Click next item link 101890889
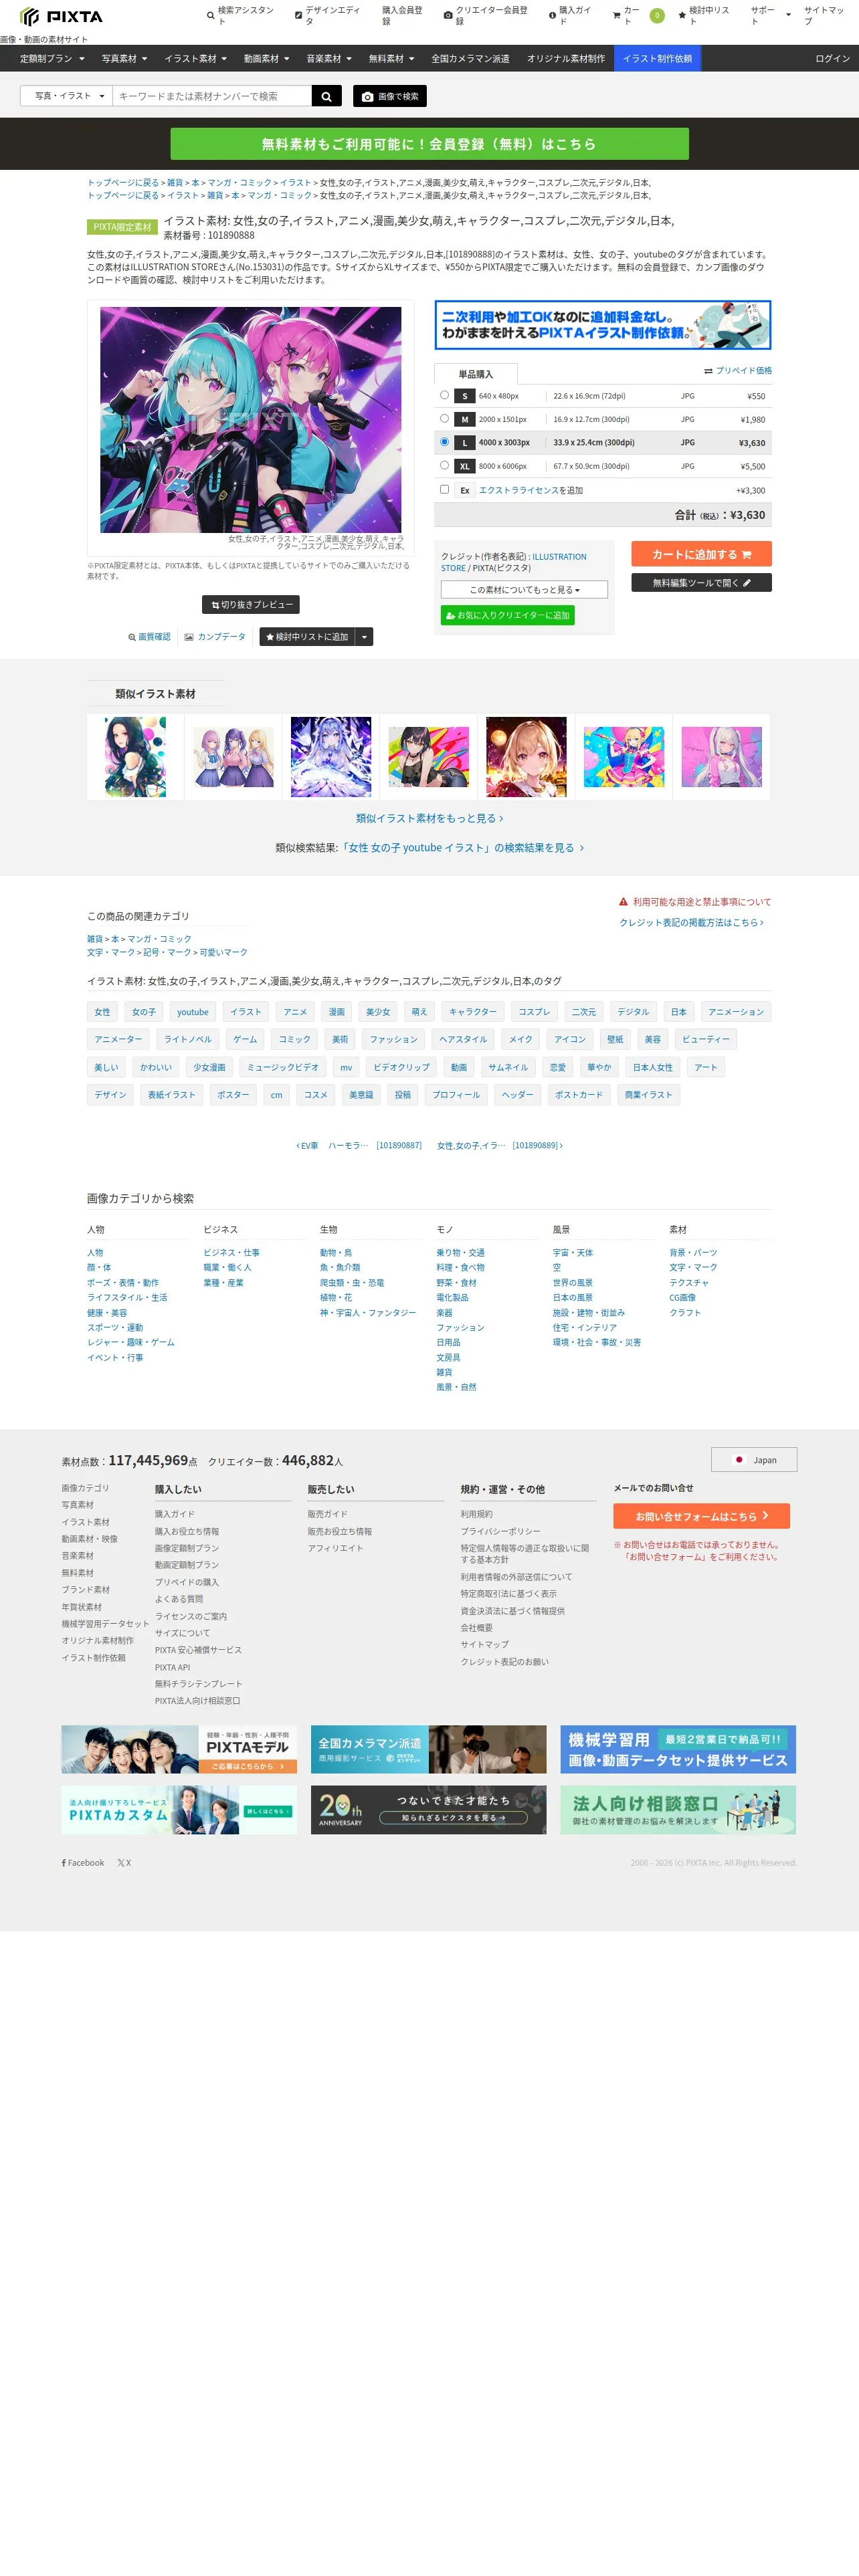Screen dimensions: 859x2576 point(500,1146)
